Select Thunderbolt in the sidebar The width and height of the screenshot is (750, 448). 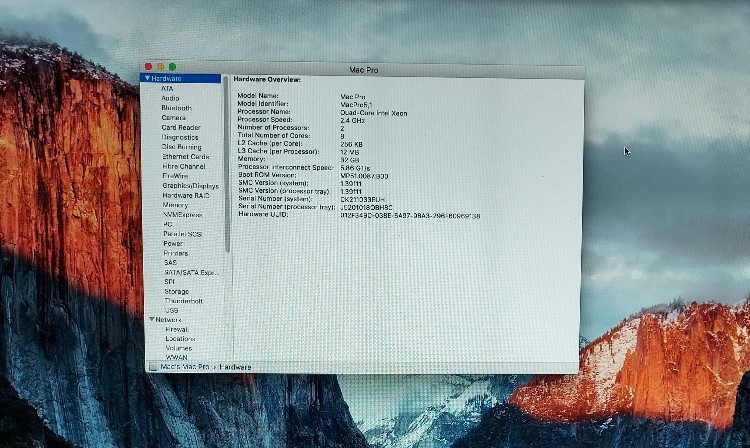[x=184, y=301]
